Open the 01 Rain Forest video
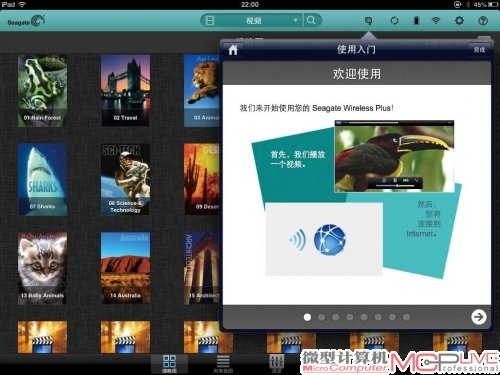Screen dimensions: 500x375 pyautogui.click(x=42, y=91)
